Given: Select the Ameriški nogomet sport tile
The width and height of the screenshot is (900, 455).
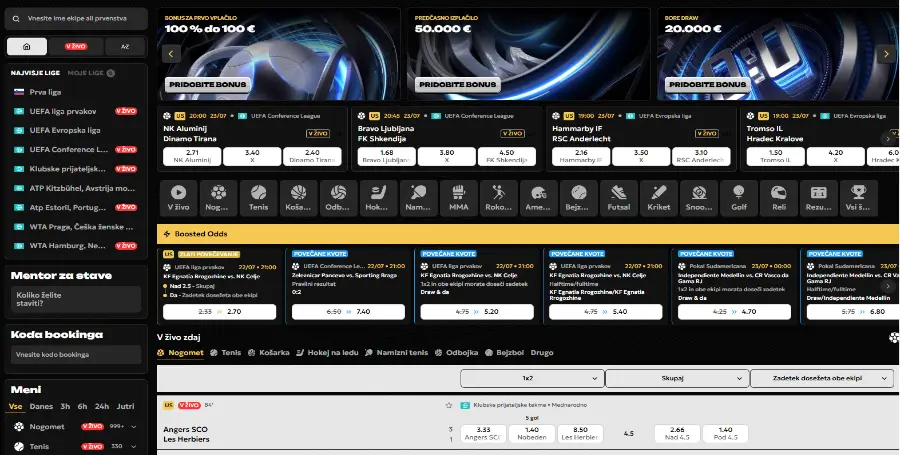Looking at the screenshot, I should click(x=538, y=198).
